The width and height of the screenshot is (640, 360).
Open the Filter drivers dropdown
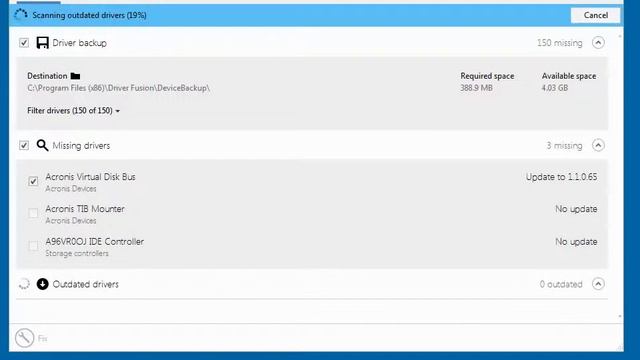73,111
